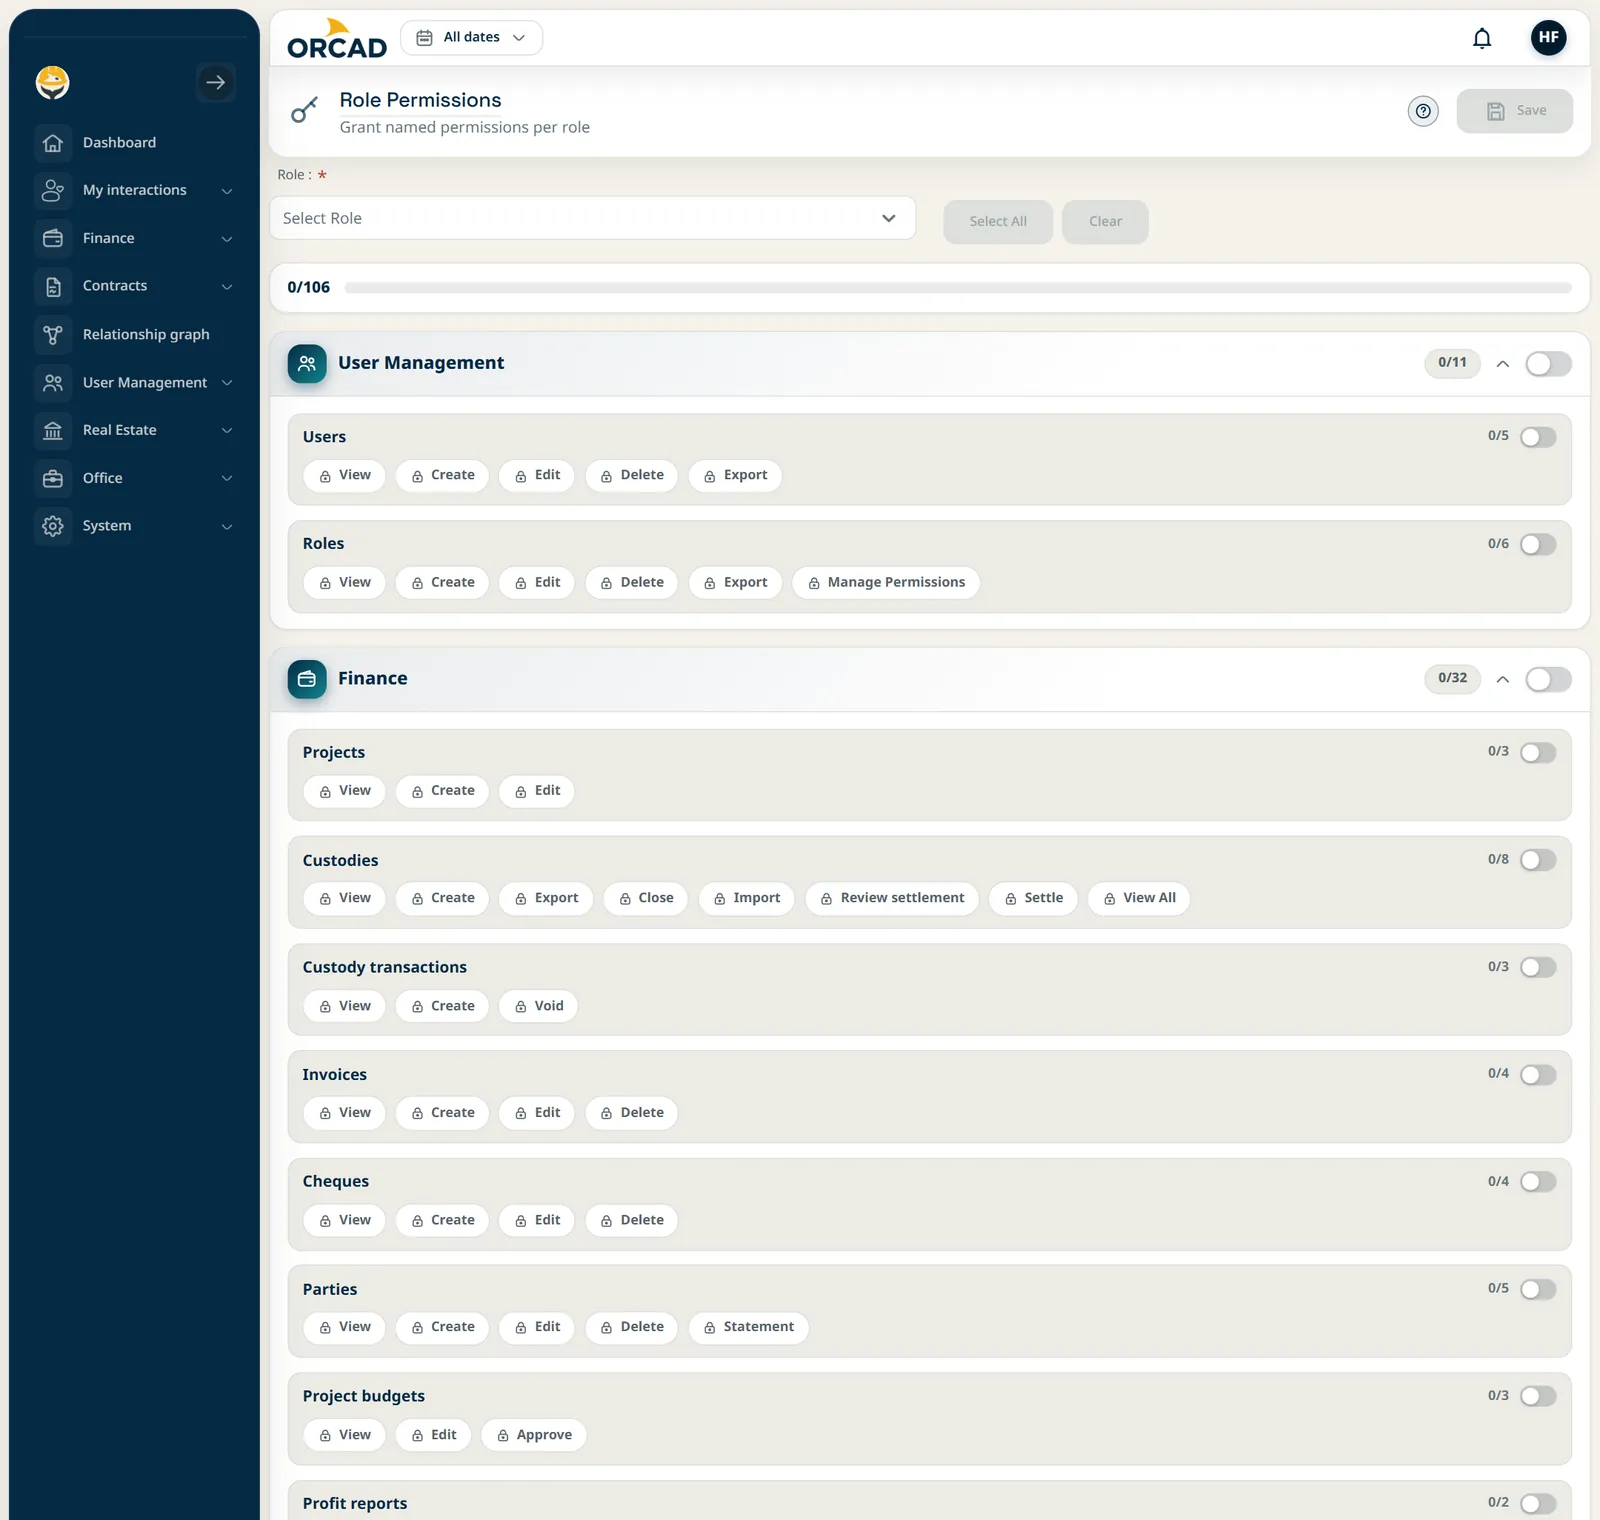1600x1520 pixels.
Task: Click the Dashboard home icon
Action: (53, 143)
